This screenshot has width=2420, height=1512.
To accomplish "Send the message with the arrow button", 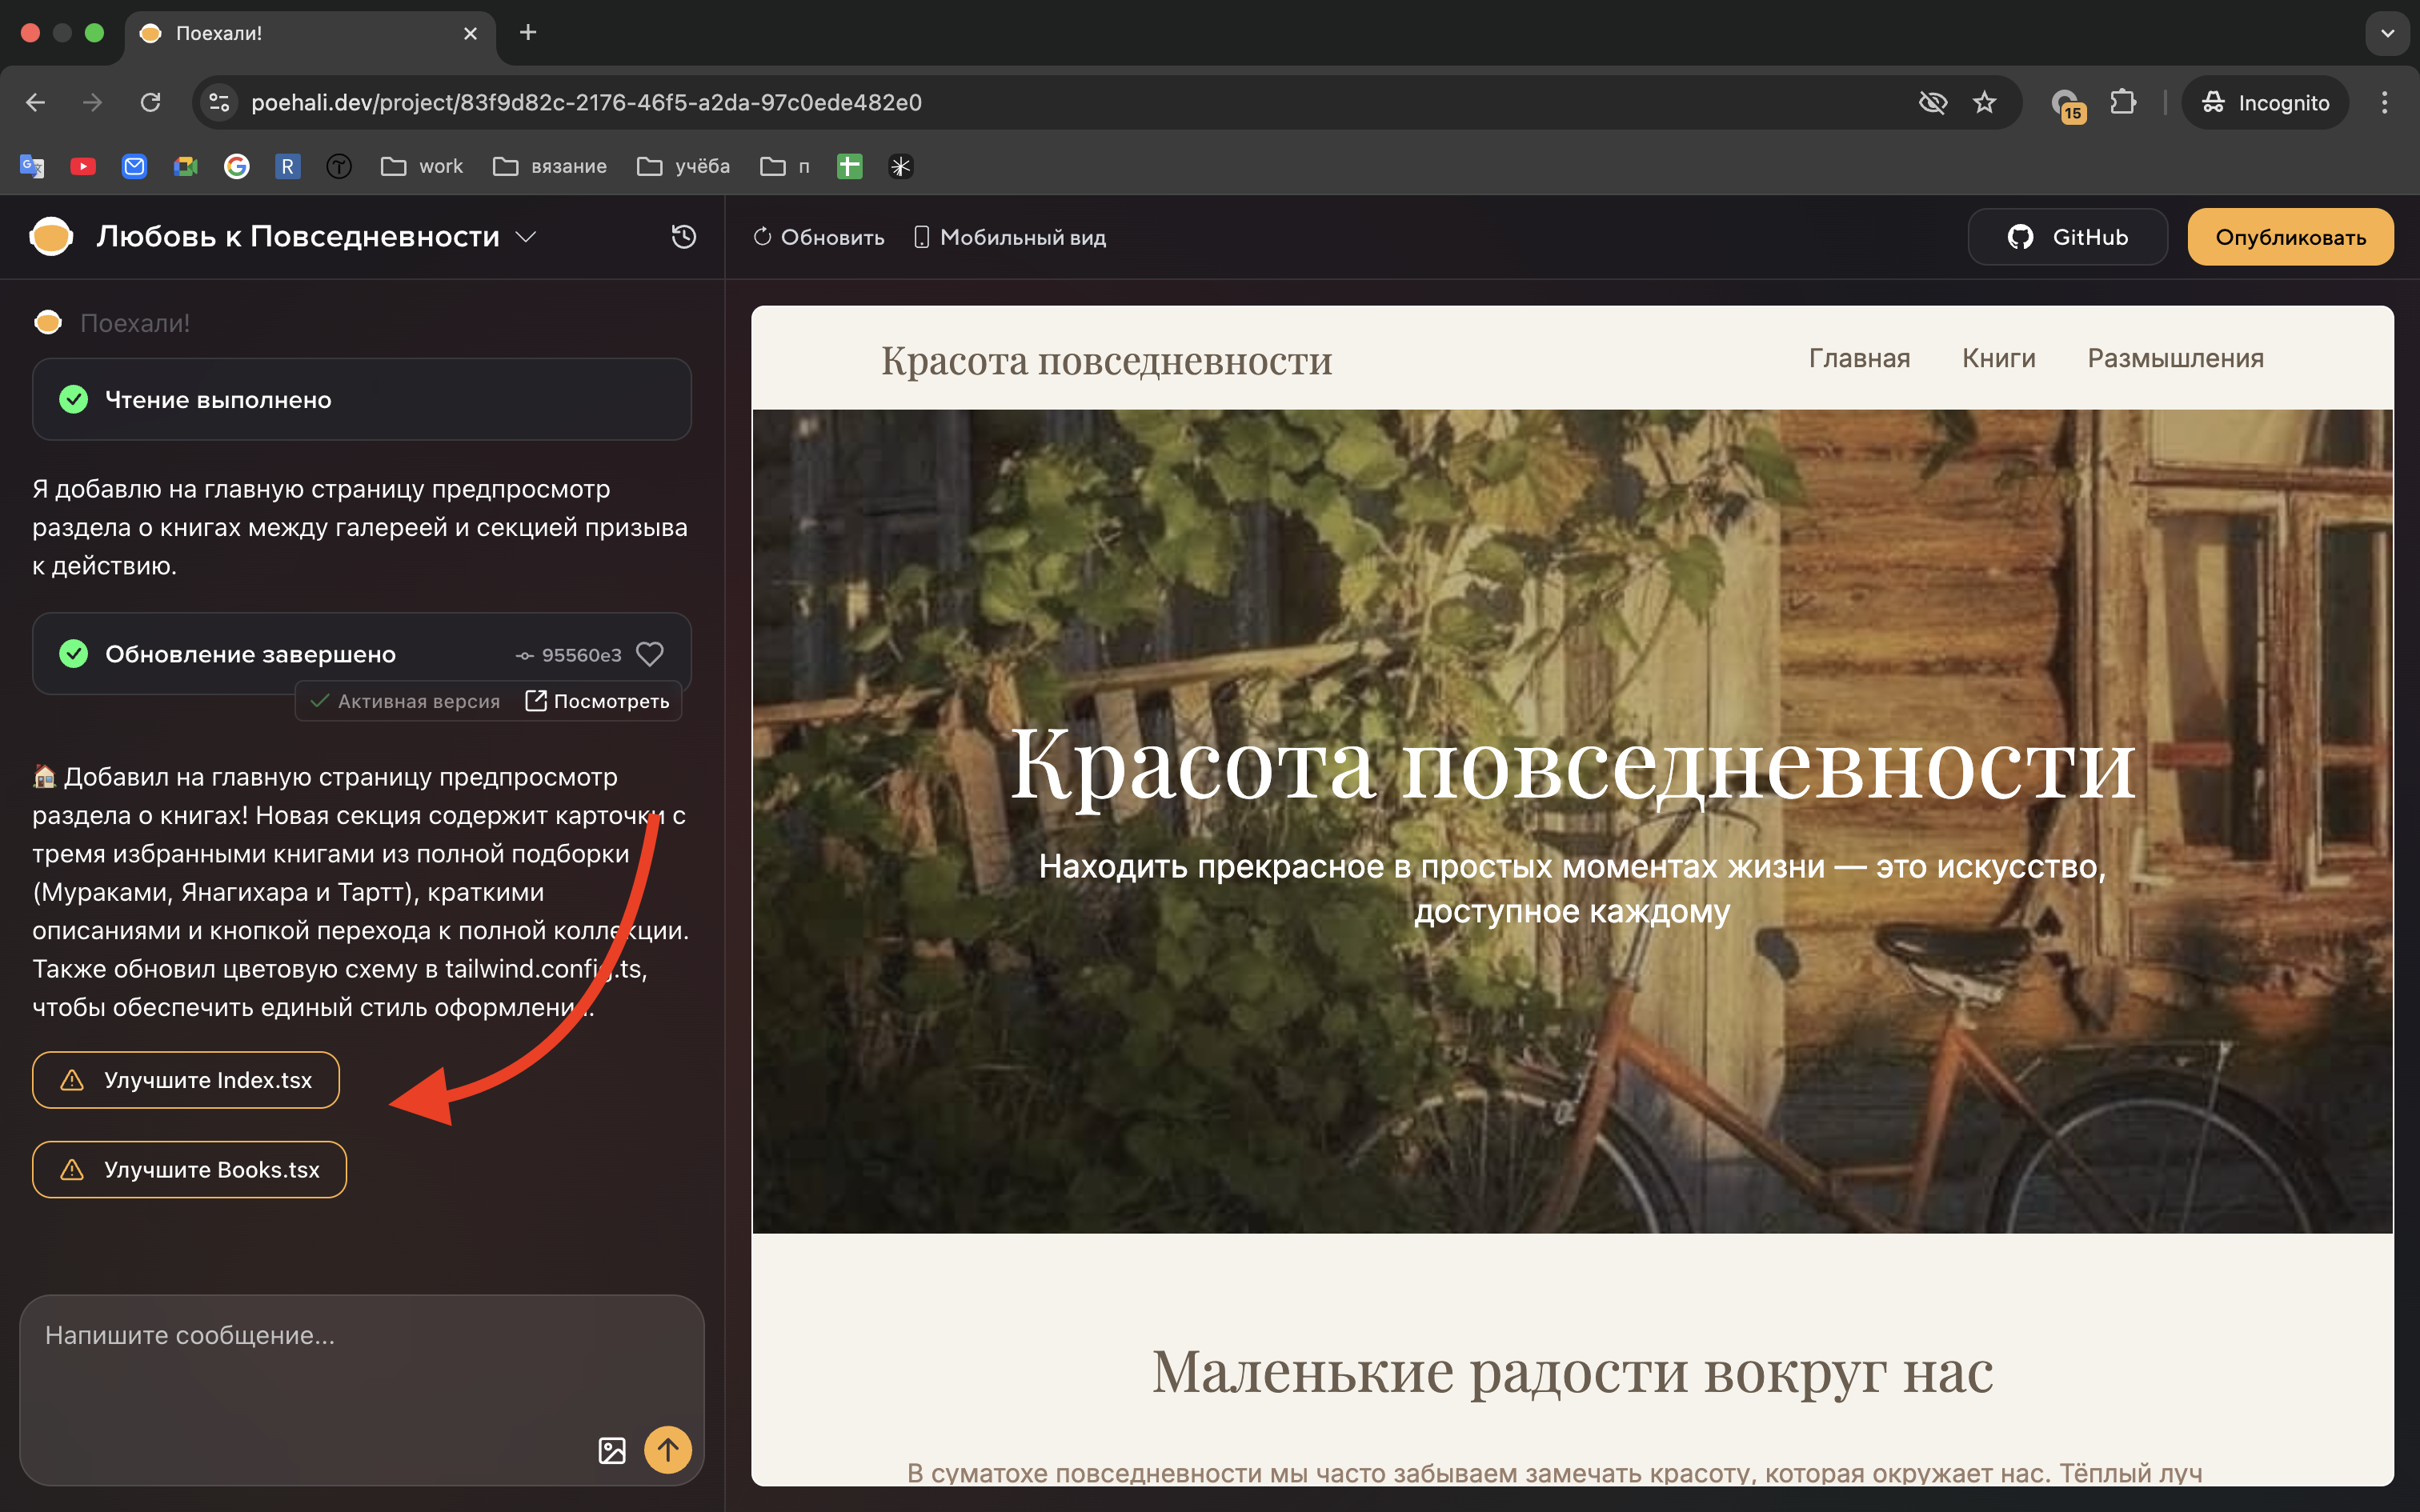I will coord(668,1449).
